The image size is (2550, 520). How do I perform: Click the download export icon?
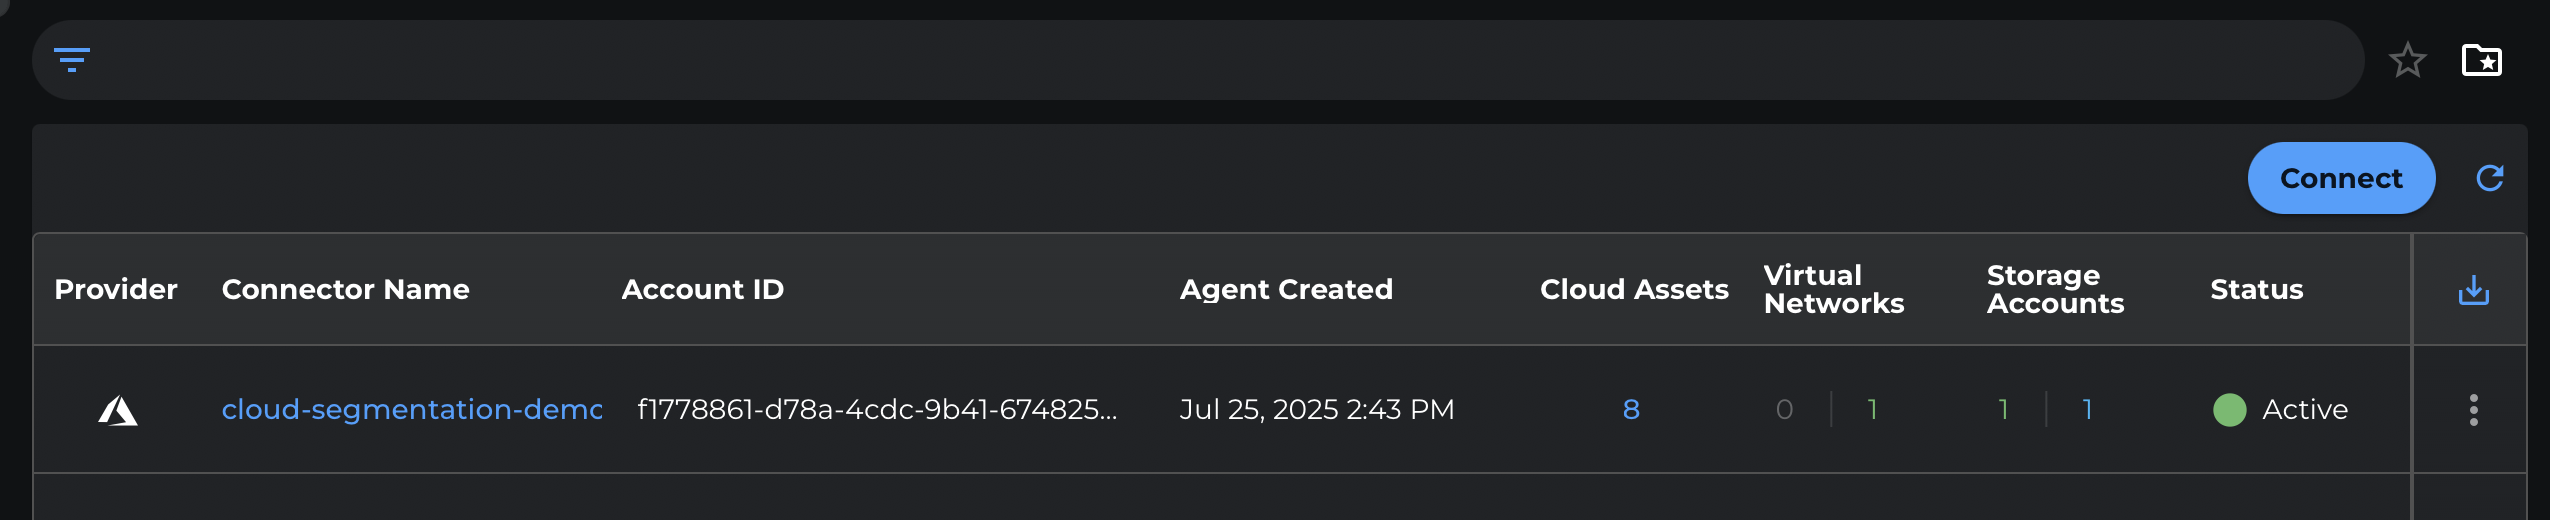click(x=2474, y=290)
